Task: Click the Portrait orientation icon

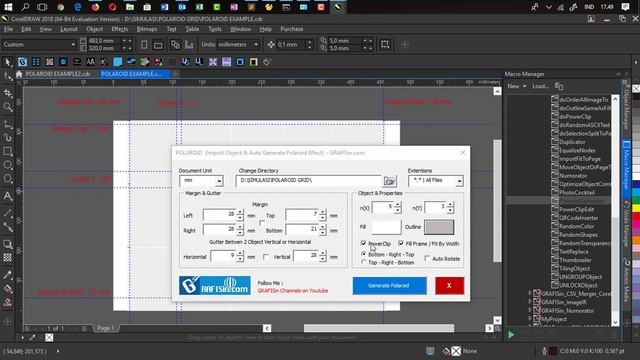Action: click(144, 44)
